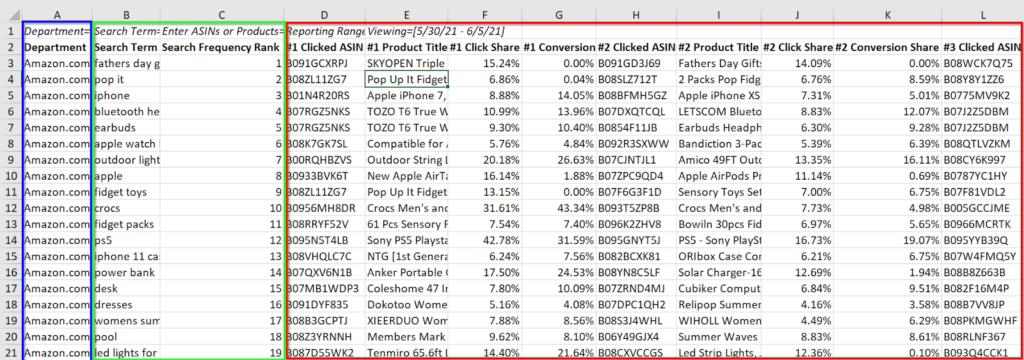Select row 12 header number
Screen dimensions: 1024x360
click(x=11, y=208)
